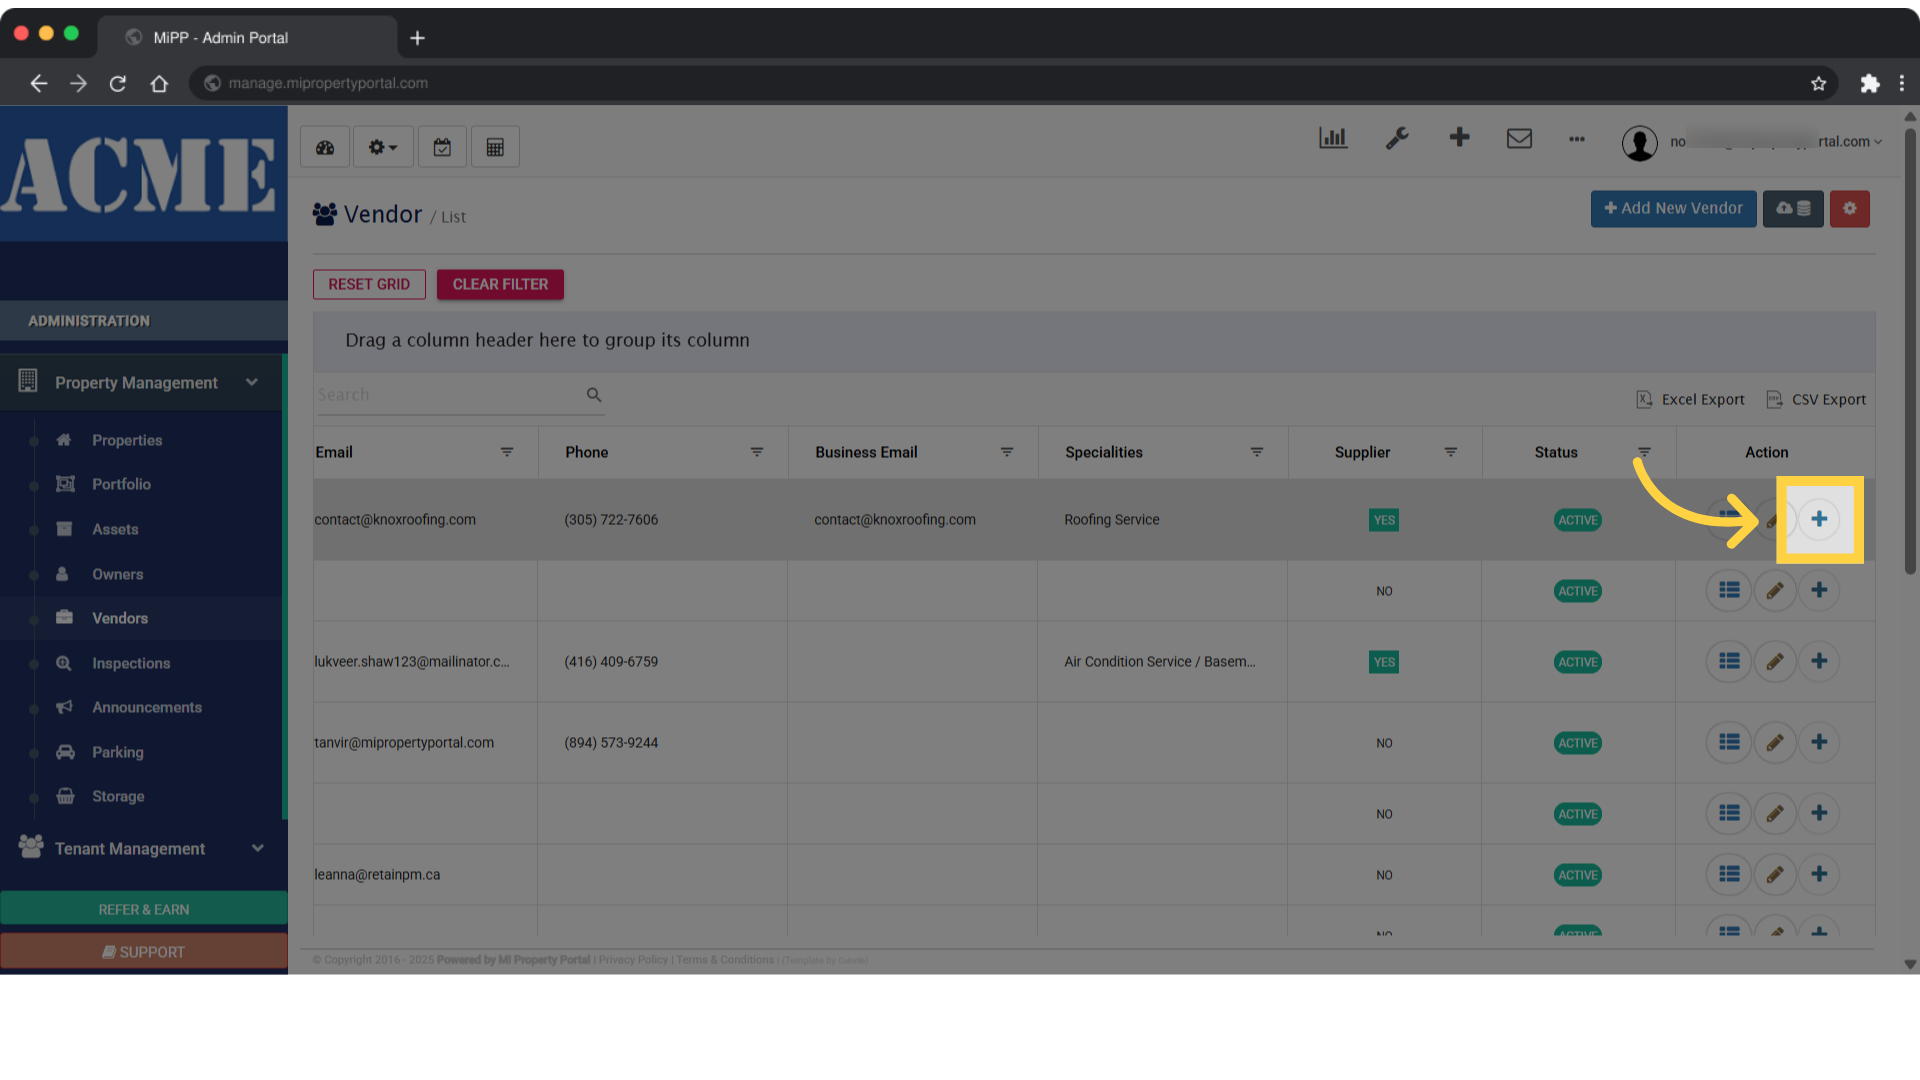Open the Phone column filter icon
Image resolution: width=1920 pixels, height=1080 pixels.
[x=757, y=452]
